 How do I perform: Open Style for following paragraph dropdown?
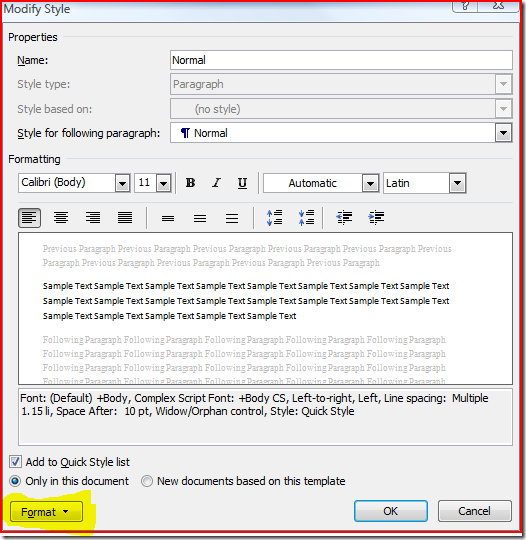(503, 133)
